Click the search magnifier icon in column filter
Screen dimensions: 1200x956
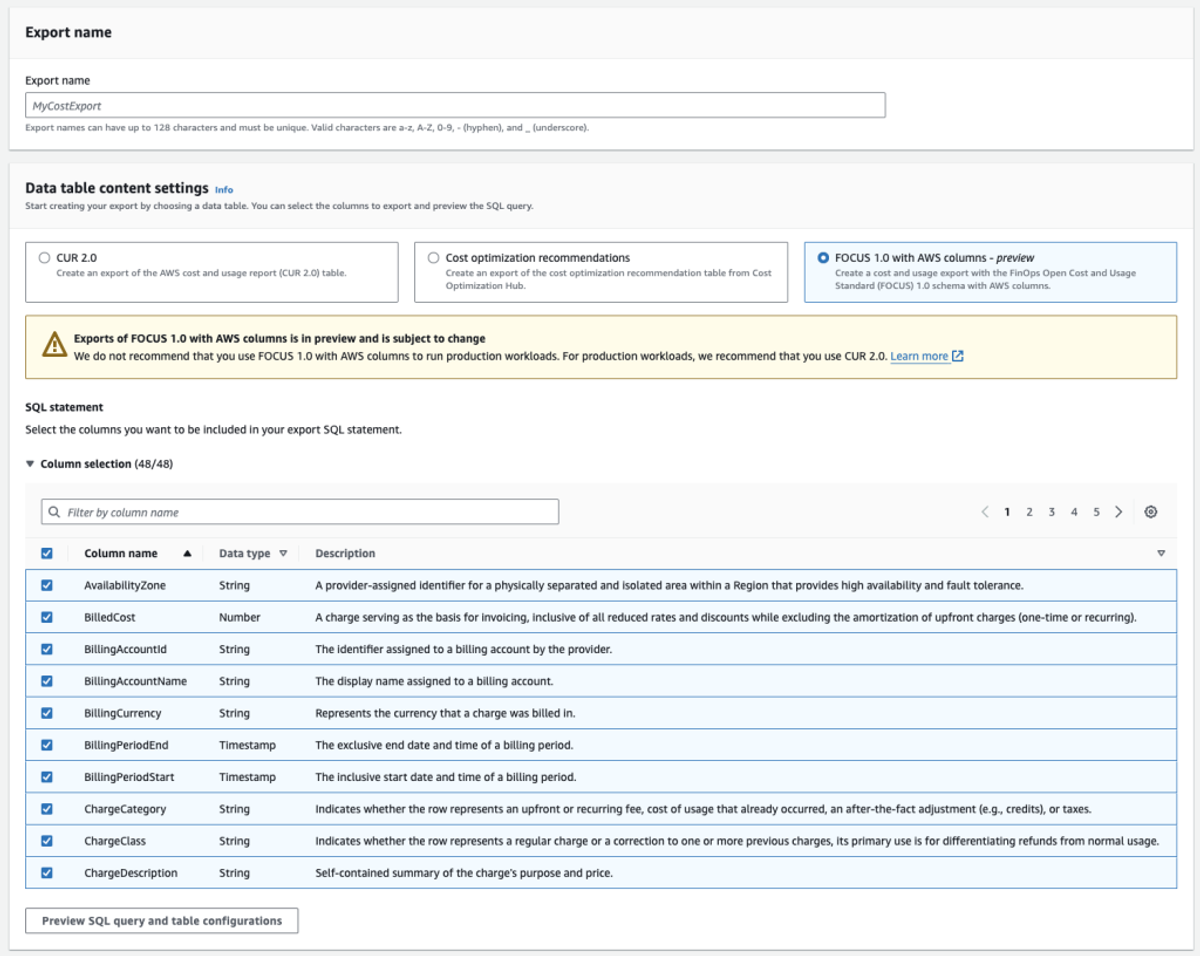[x=53, y=512]
